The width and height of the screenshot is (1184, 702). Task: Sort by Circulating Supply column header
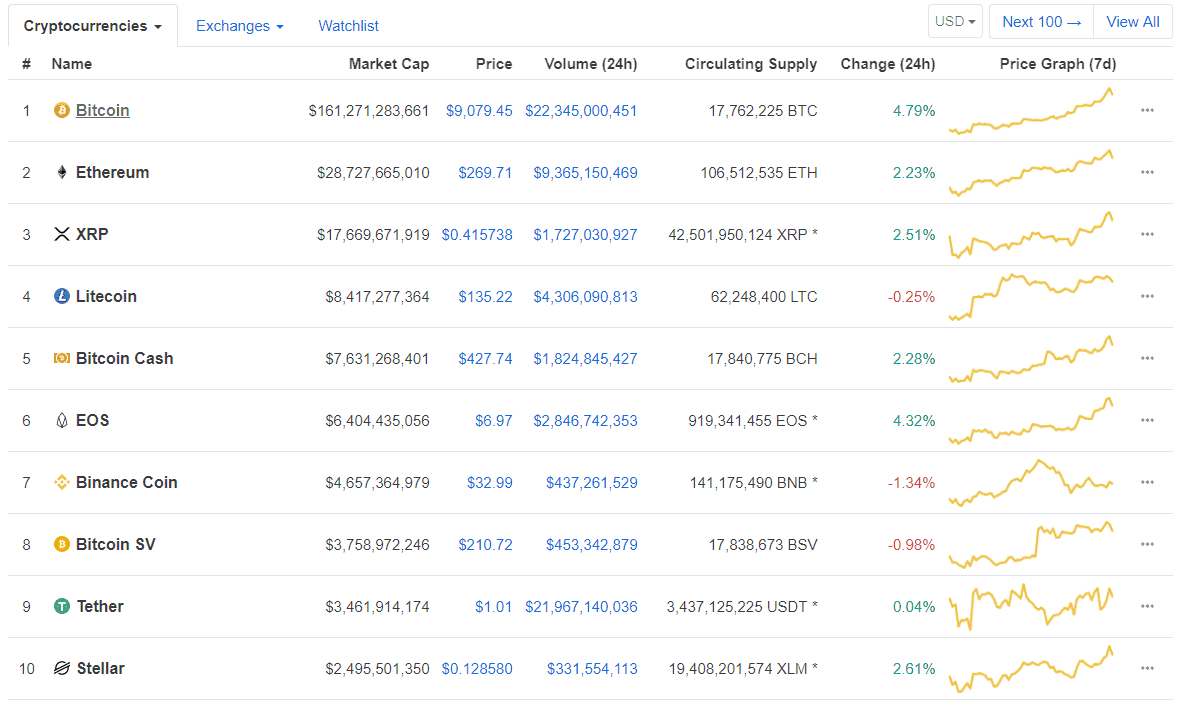751,64
